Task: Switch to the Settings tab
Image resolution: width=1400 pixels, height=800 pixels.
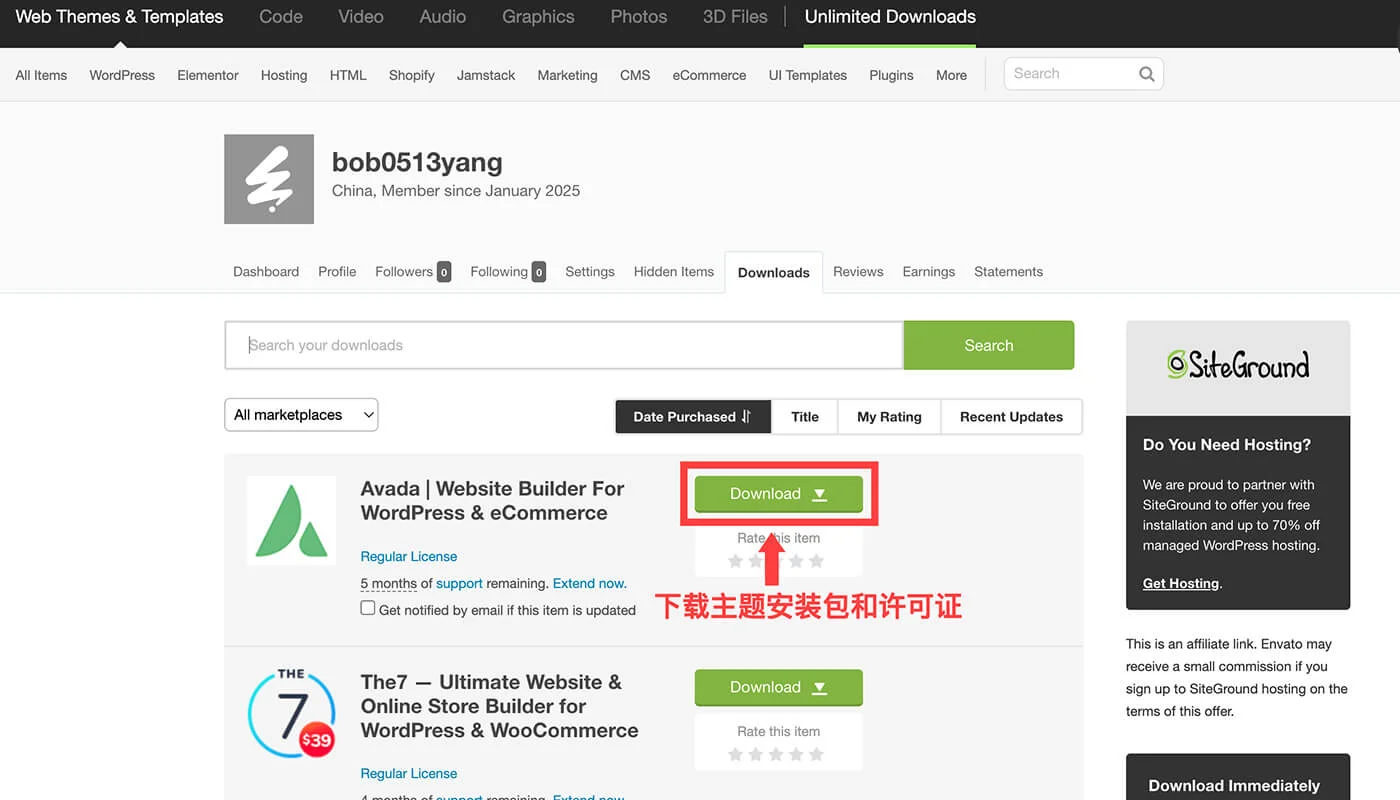Action: pyautogui.click(x=589, y=272)
